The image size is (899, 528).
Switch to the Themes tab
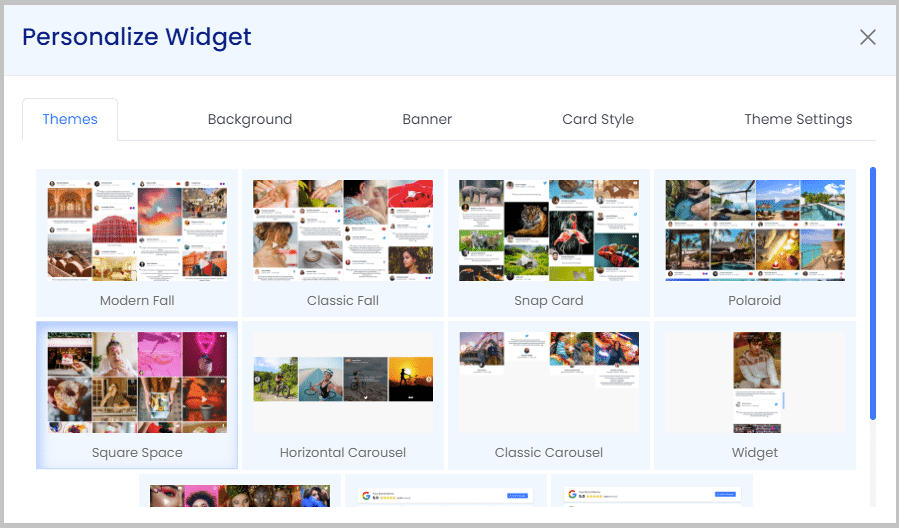(70, 119)
